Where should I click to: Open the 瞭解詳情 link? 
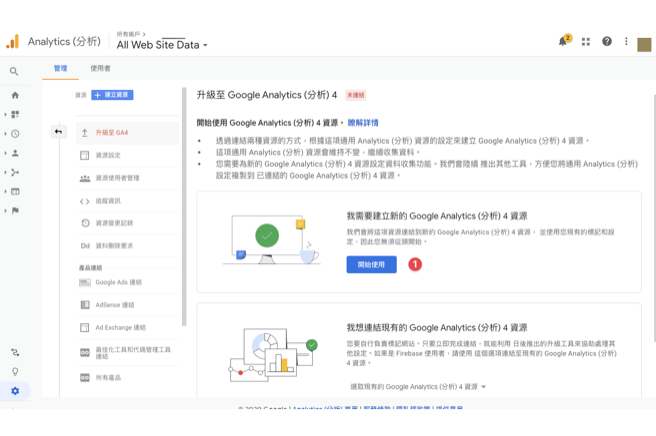pyautogui.click(x=363, y=123)
